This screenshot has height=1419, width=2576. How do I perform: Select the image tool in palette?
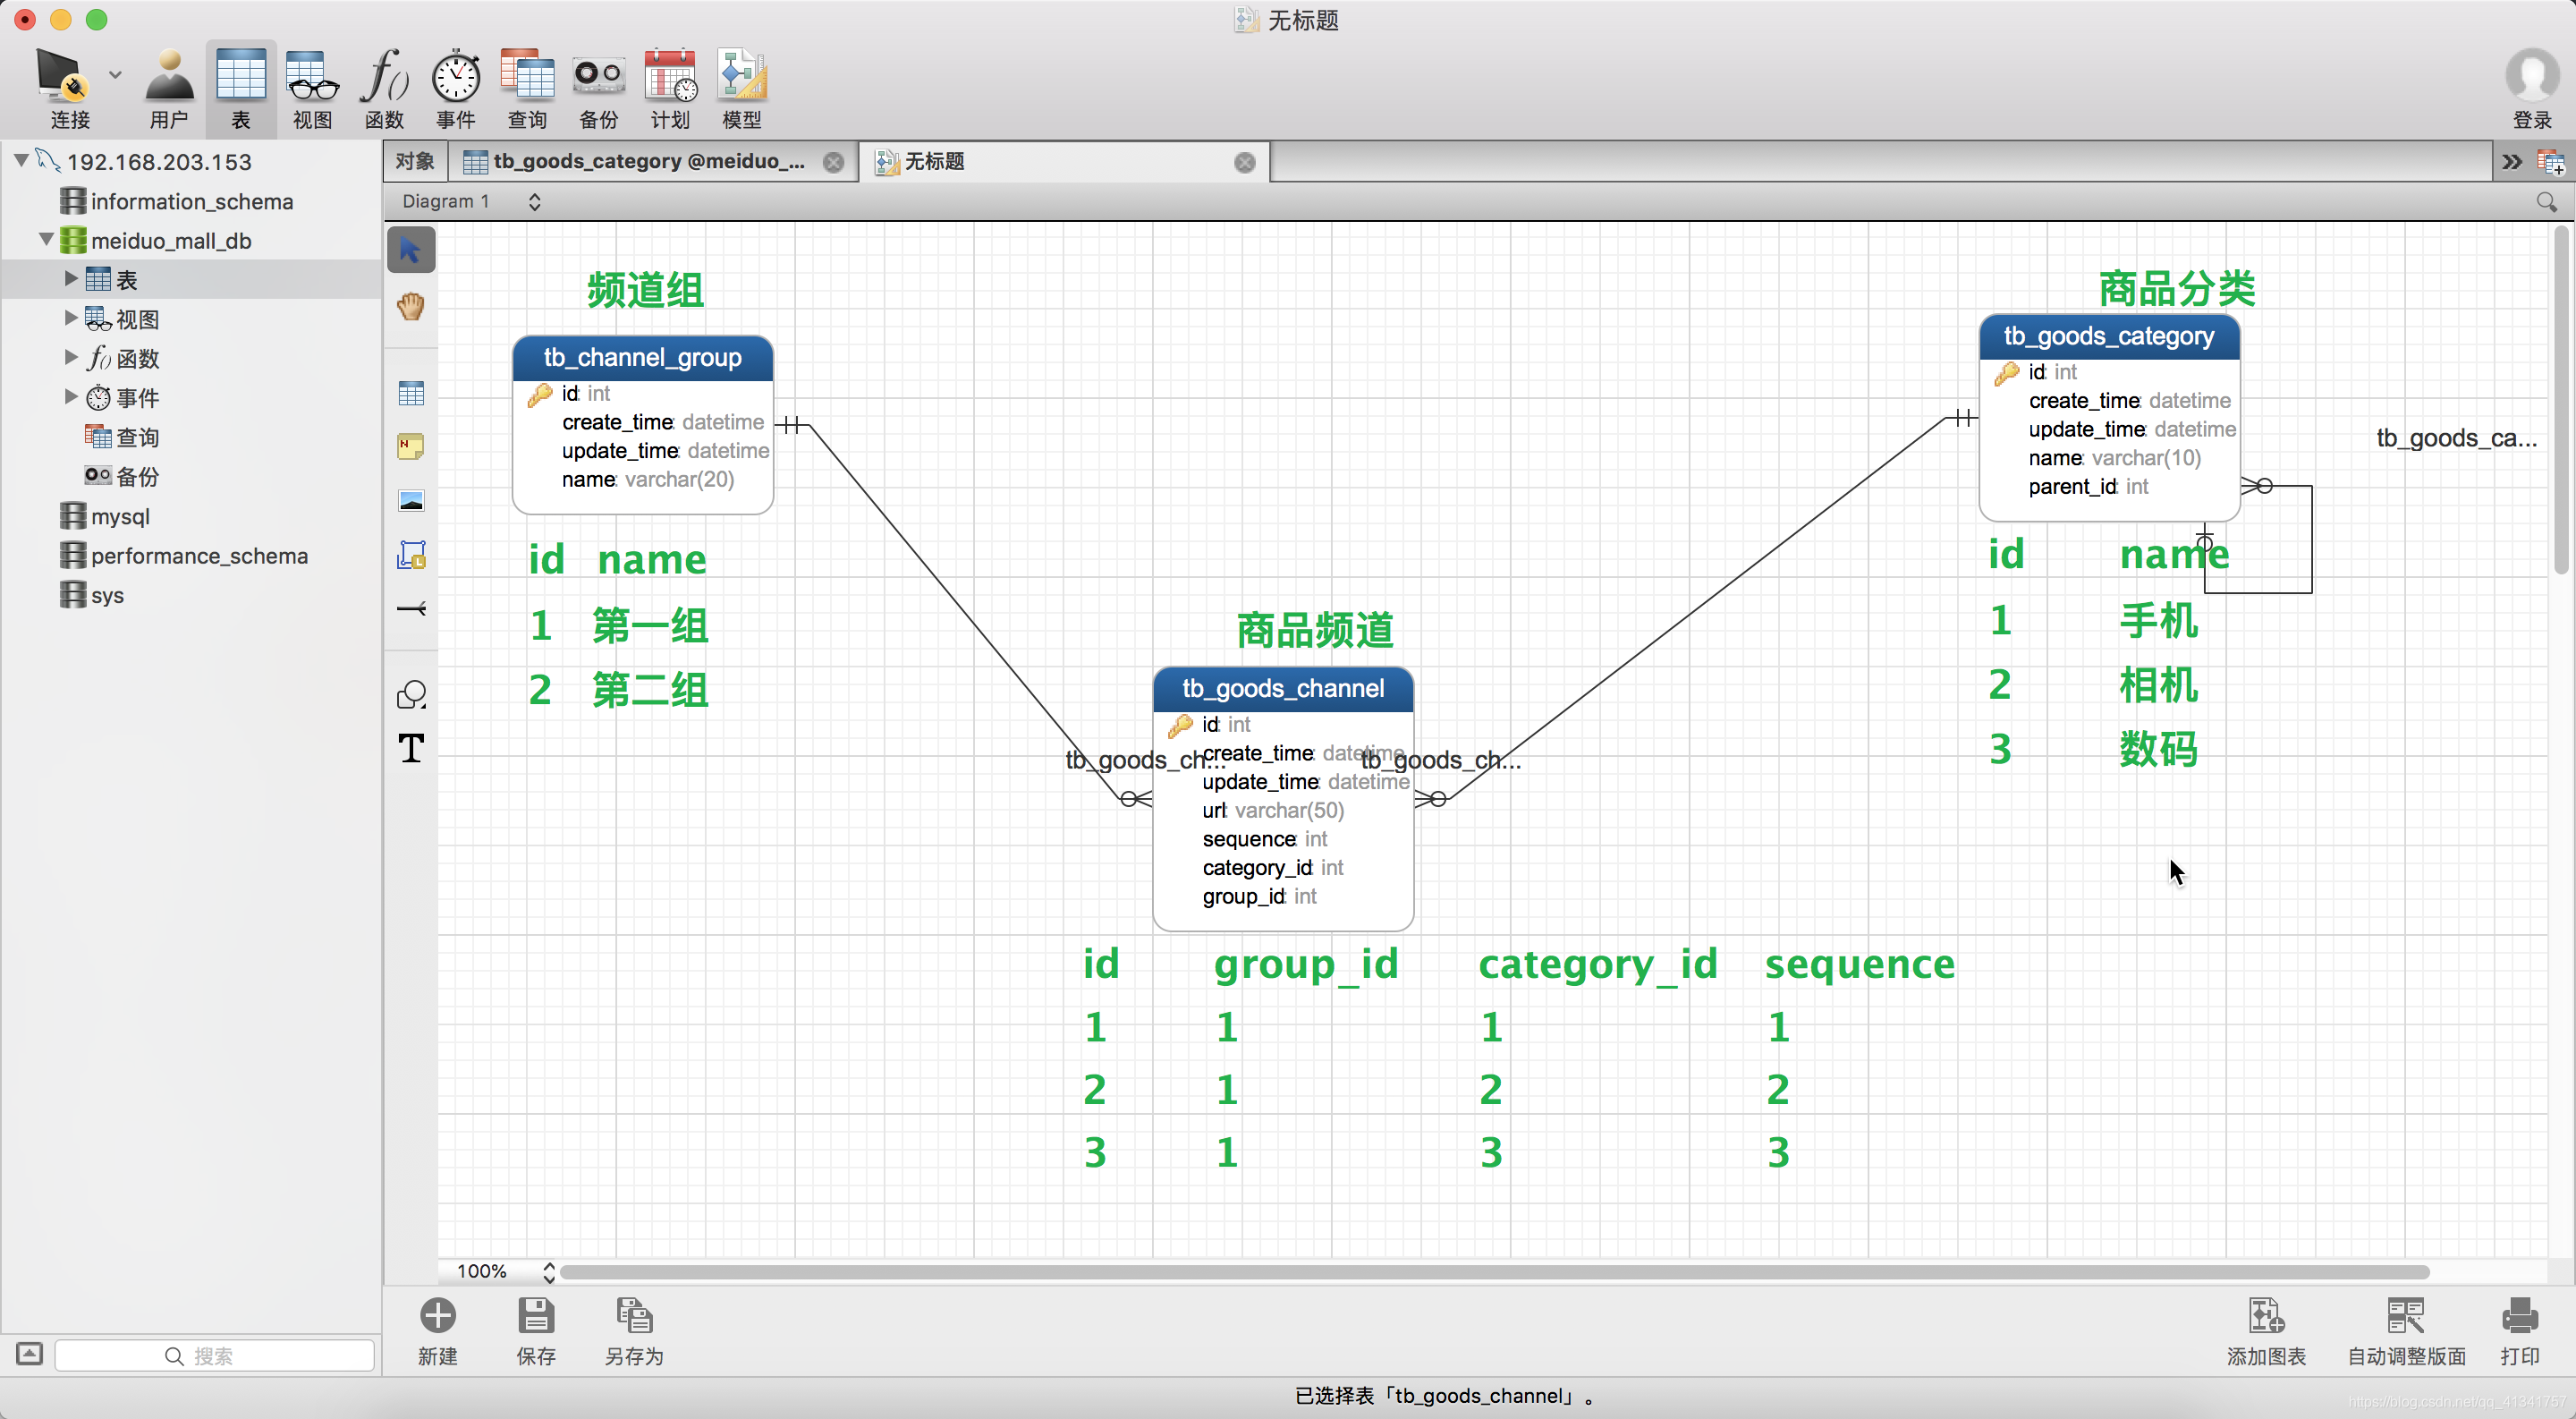411,500
